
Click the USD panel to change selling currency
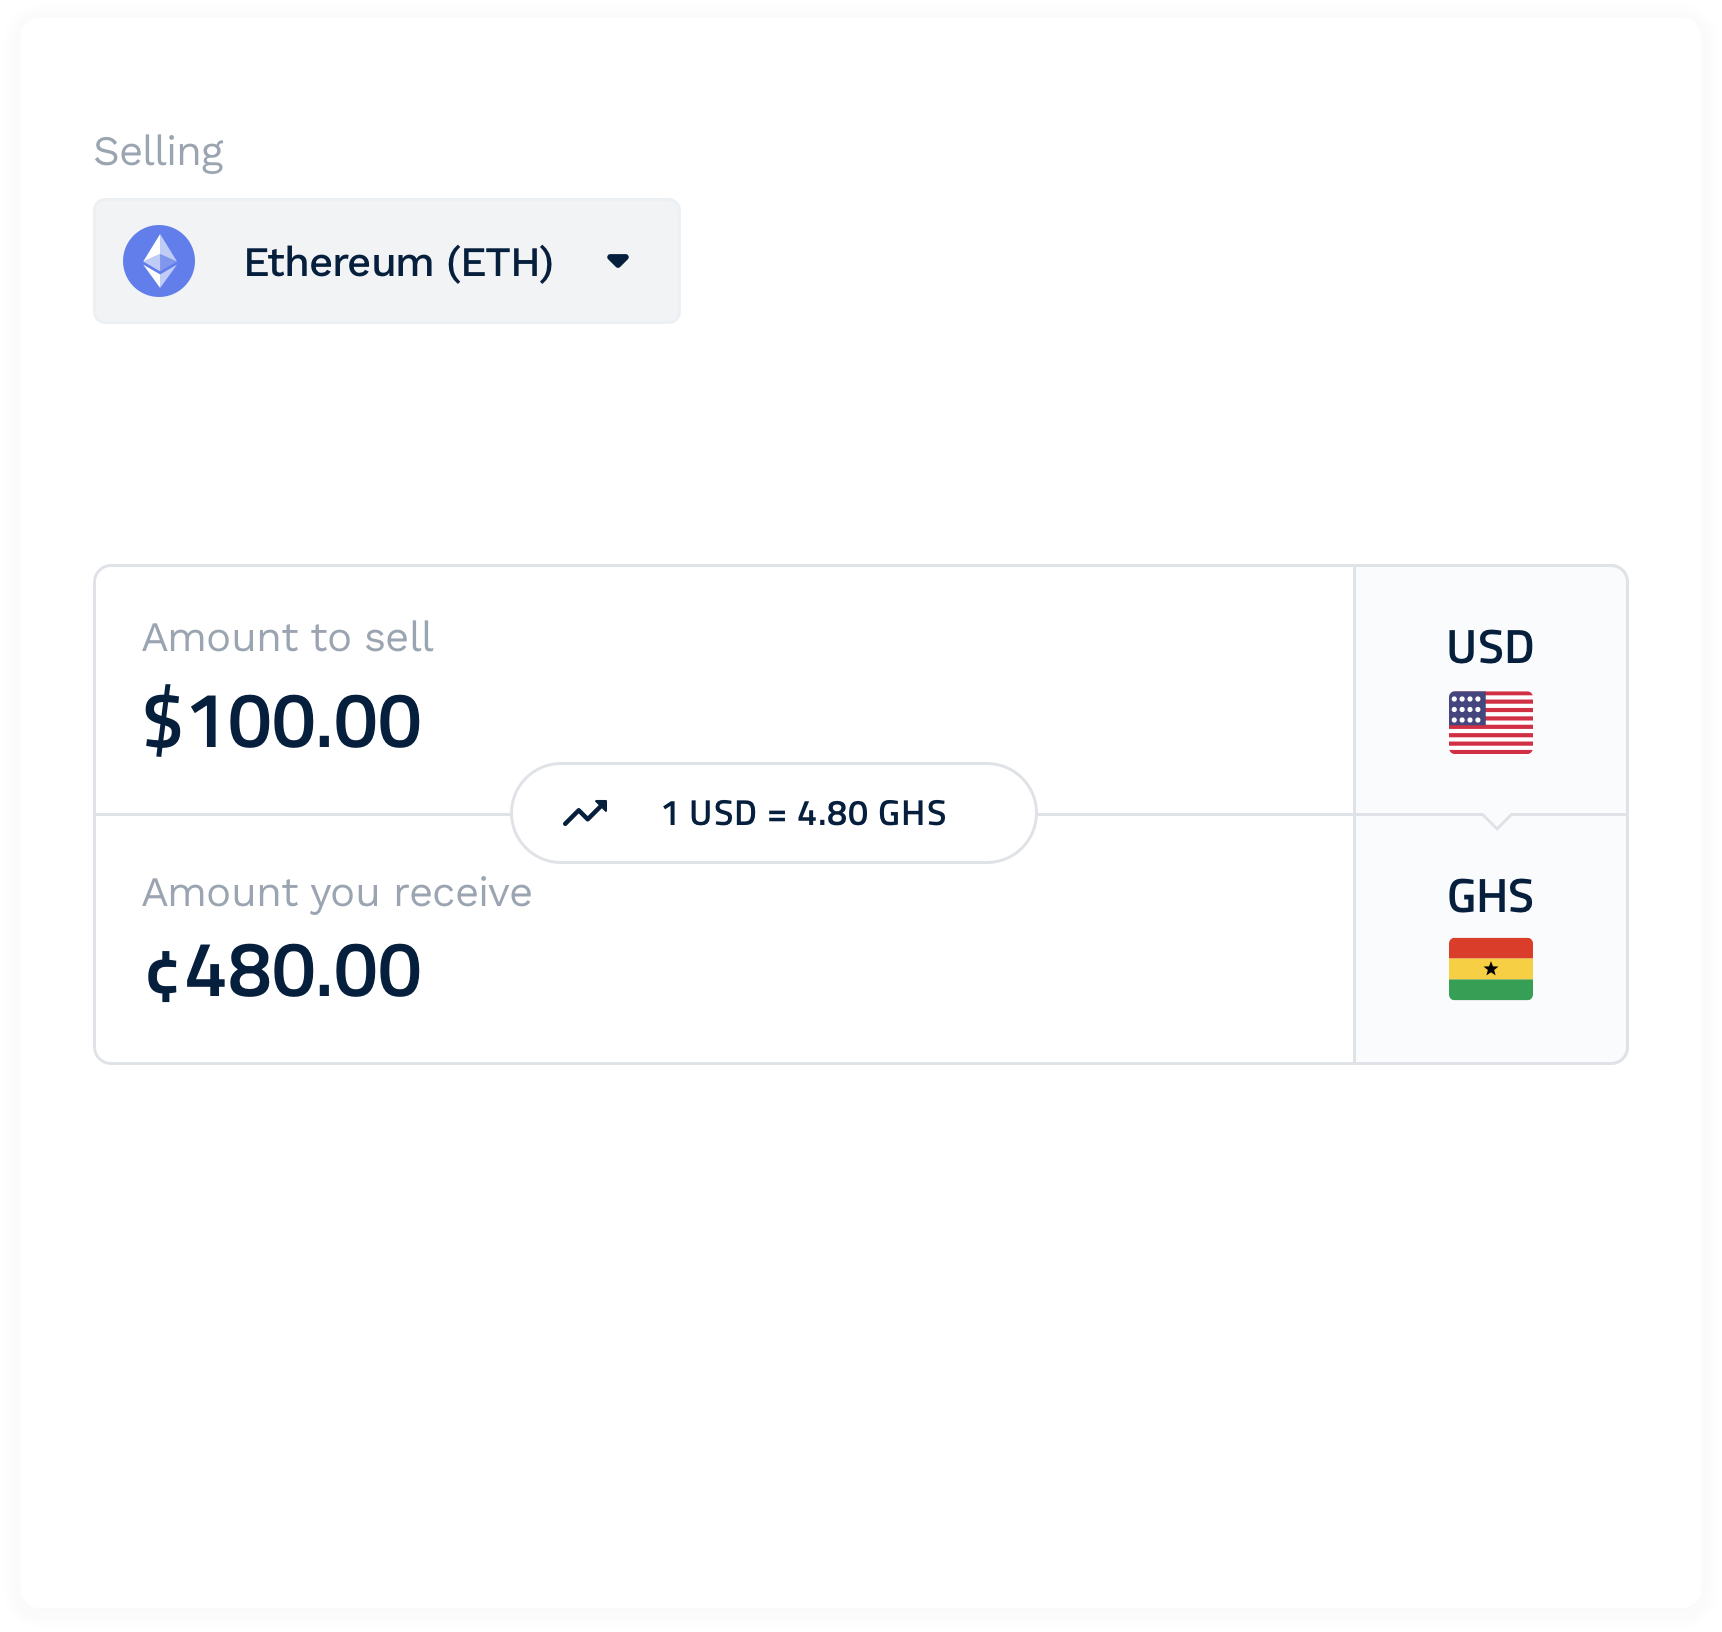[x=1489, y=685]
